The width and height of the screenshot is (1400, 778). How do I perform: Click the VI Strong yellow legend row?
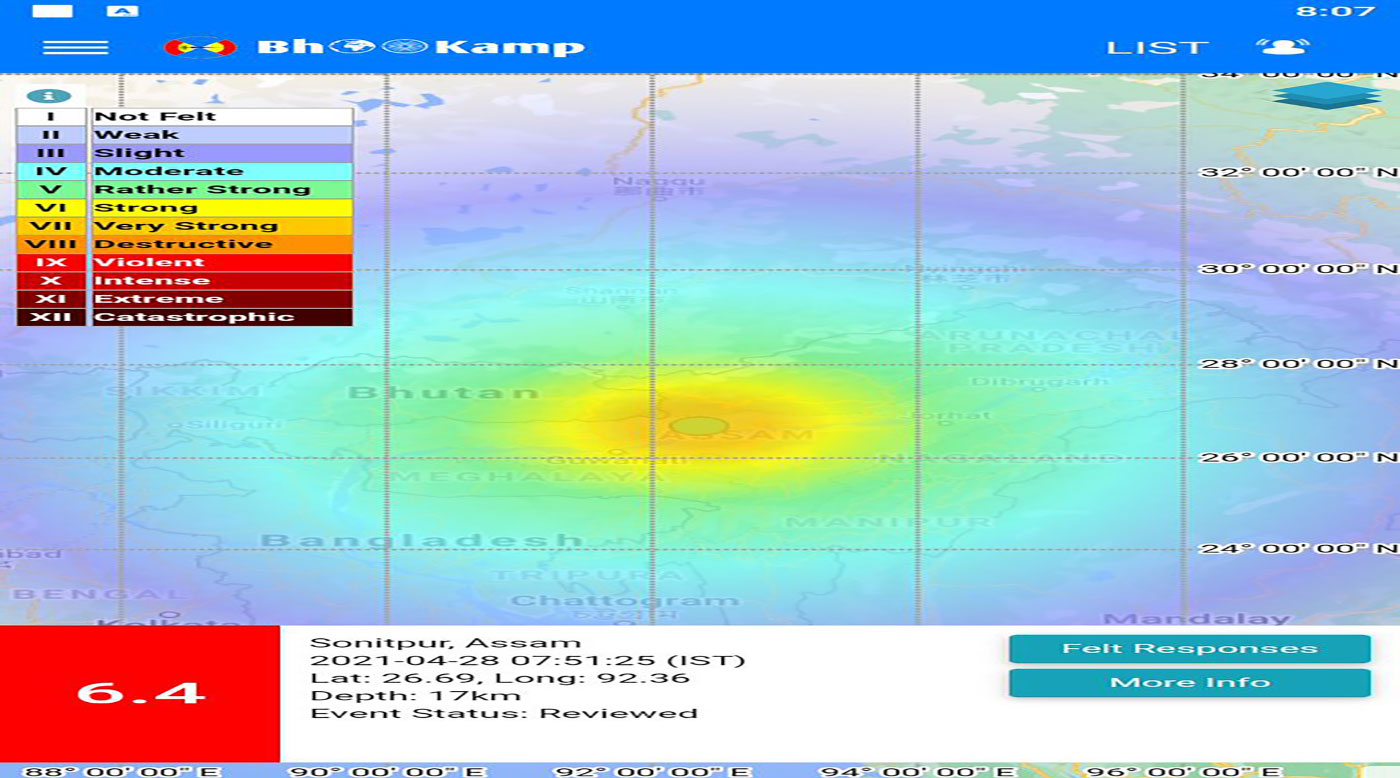pyautogui.click(x=185, y=208)
